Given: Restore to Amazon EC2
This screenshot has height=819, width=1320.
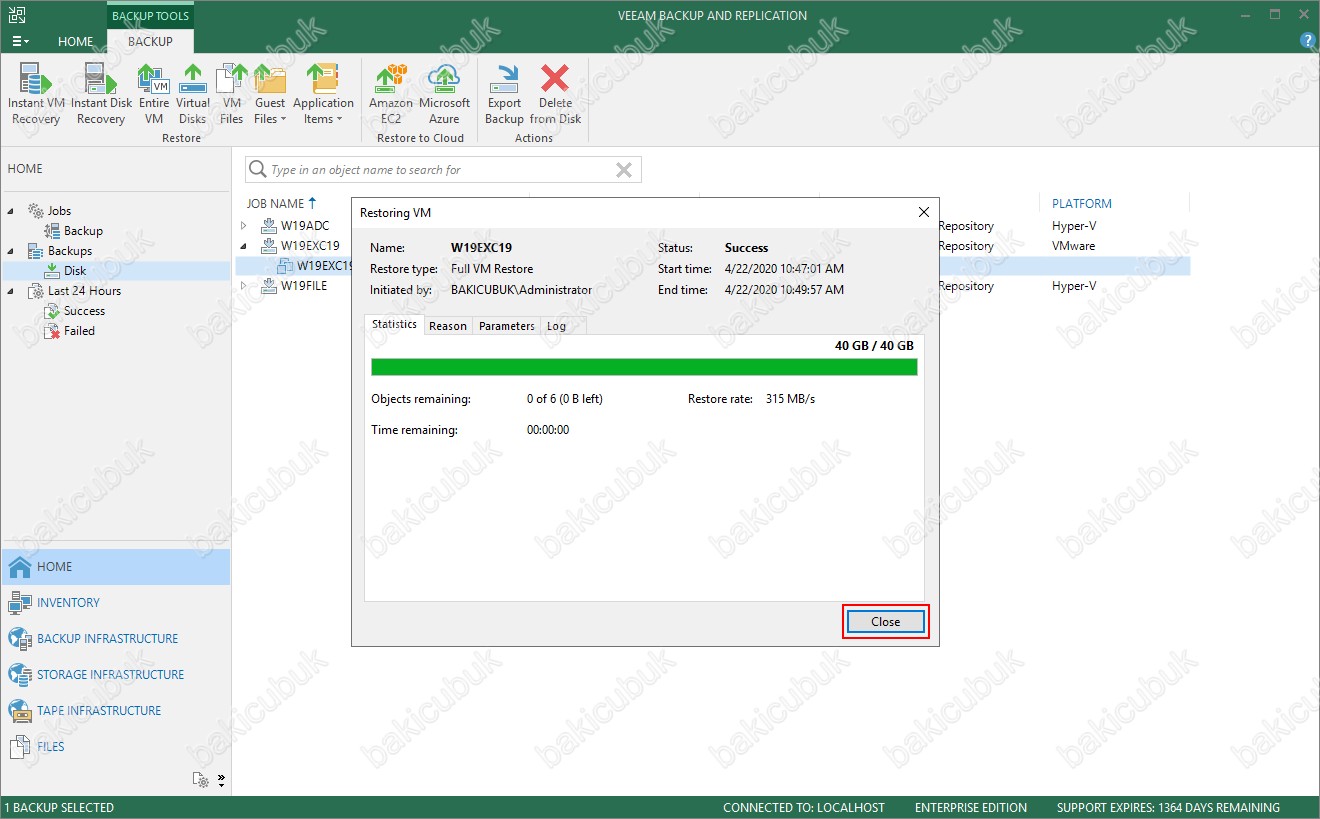Looking at the screenshot, I should pyautogui.click(x=391, y=94).
